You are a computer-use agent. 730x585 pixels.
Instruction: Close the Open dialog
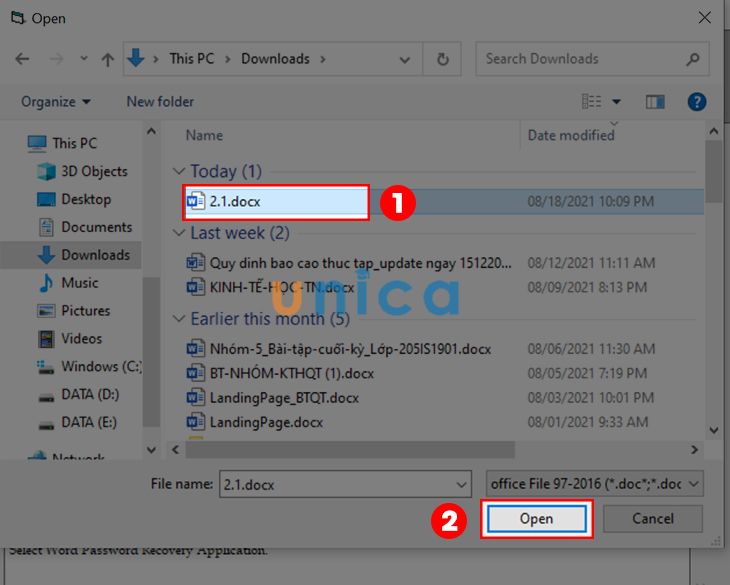[704, 18]
